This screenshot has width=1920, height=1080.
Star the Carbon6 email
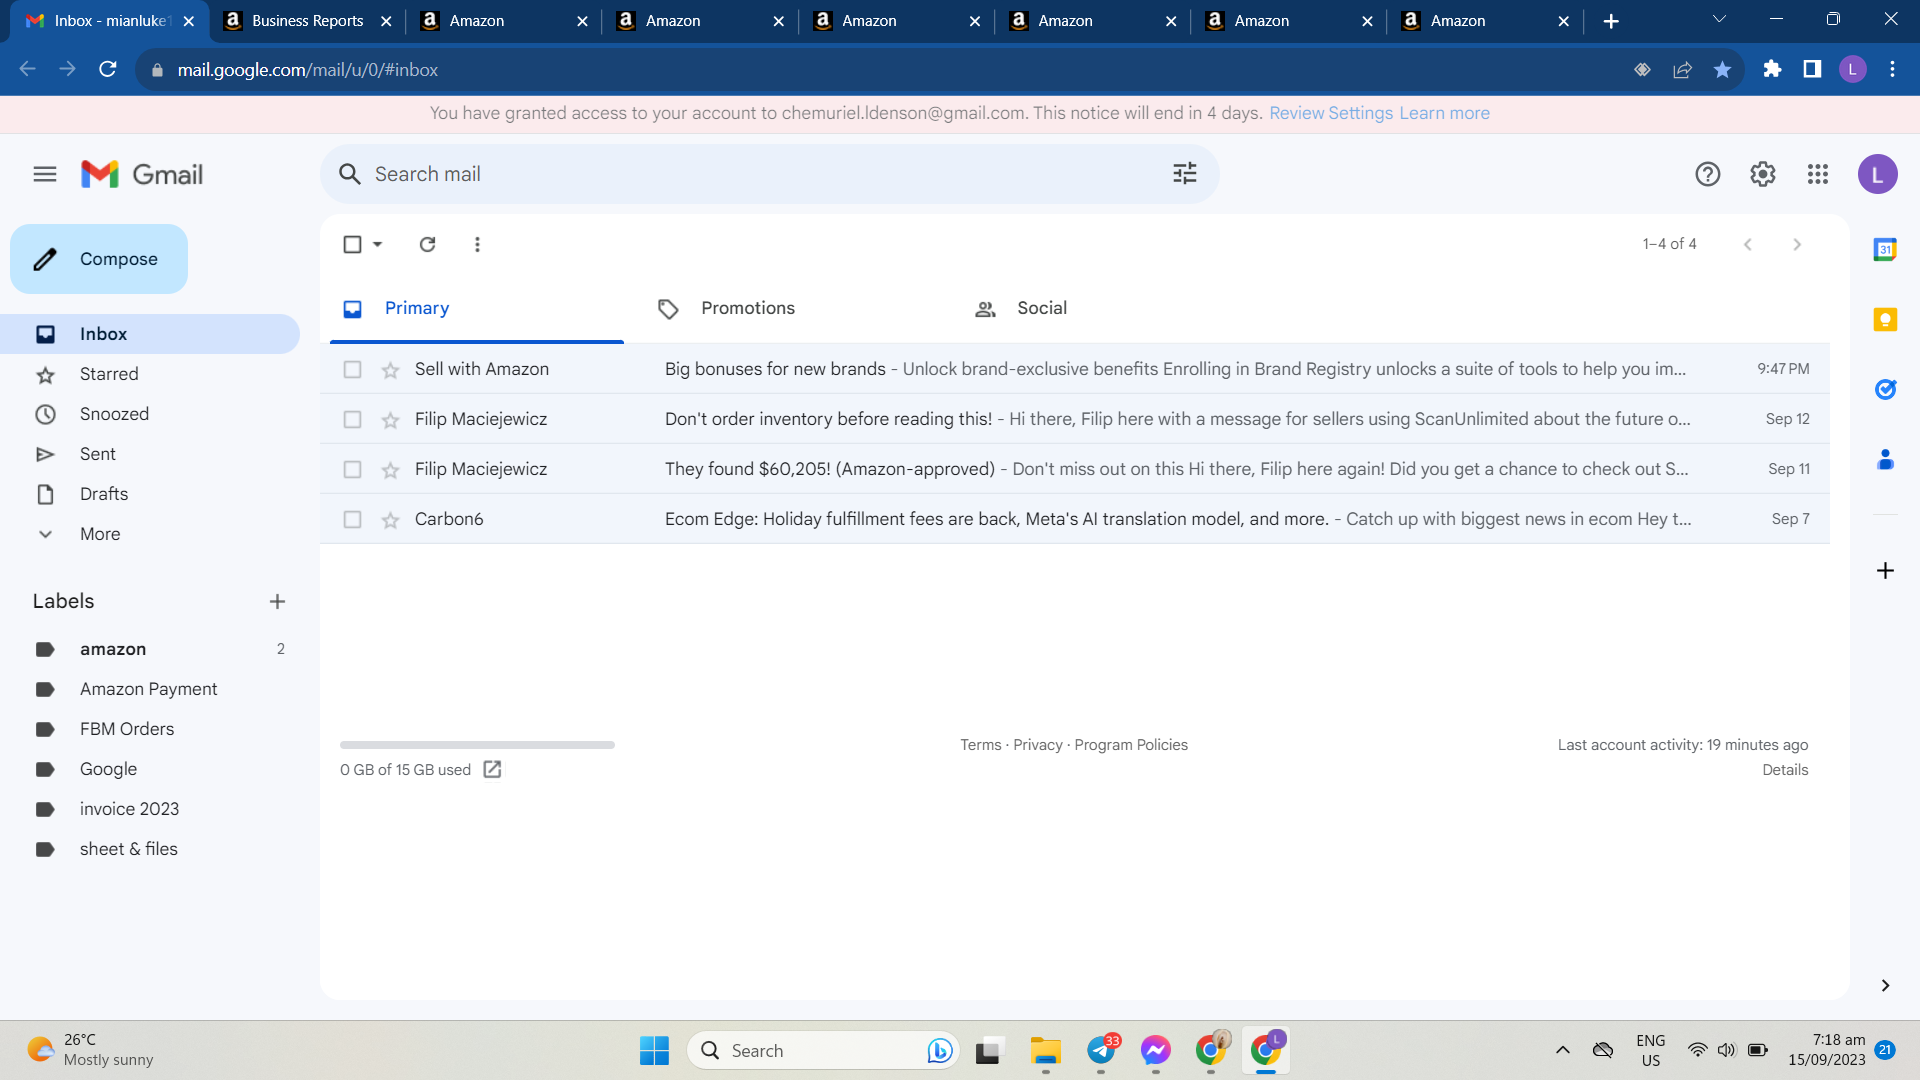point(390,520)
